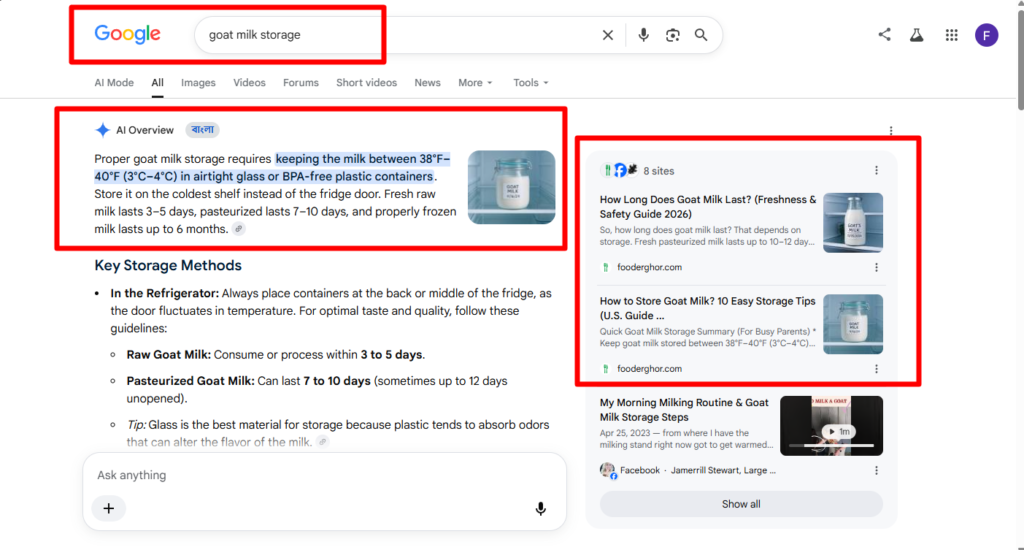Screen dimensions: 1024x550
Task: Click the 'AI Overview' label text
Action: tap(145, 130)
